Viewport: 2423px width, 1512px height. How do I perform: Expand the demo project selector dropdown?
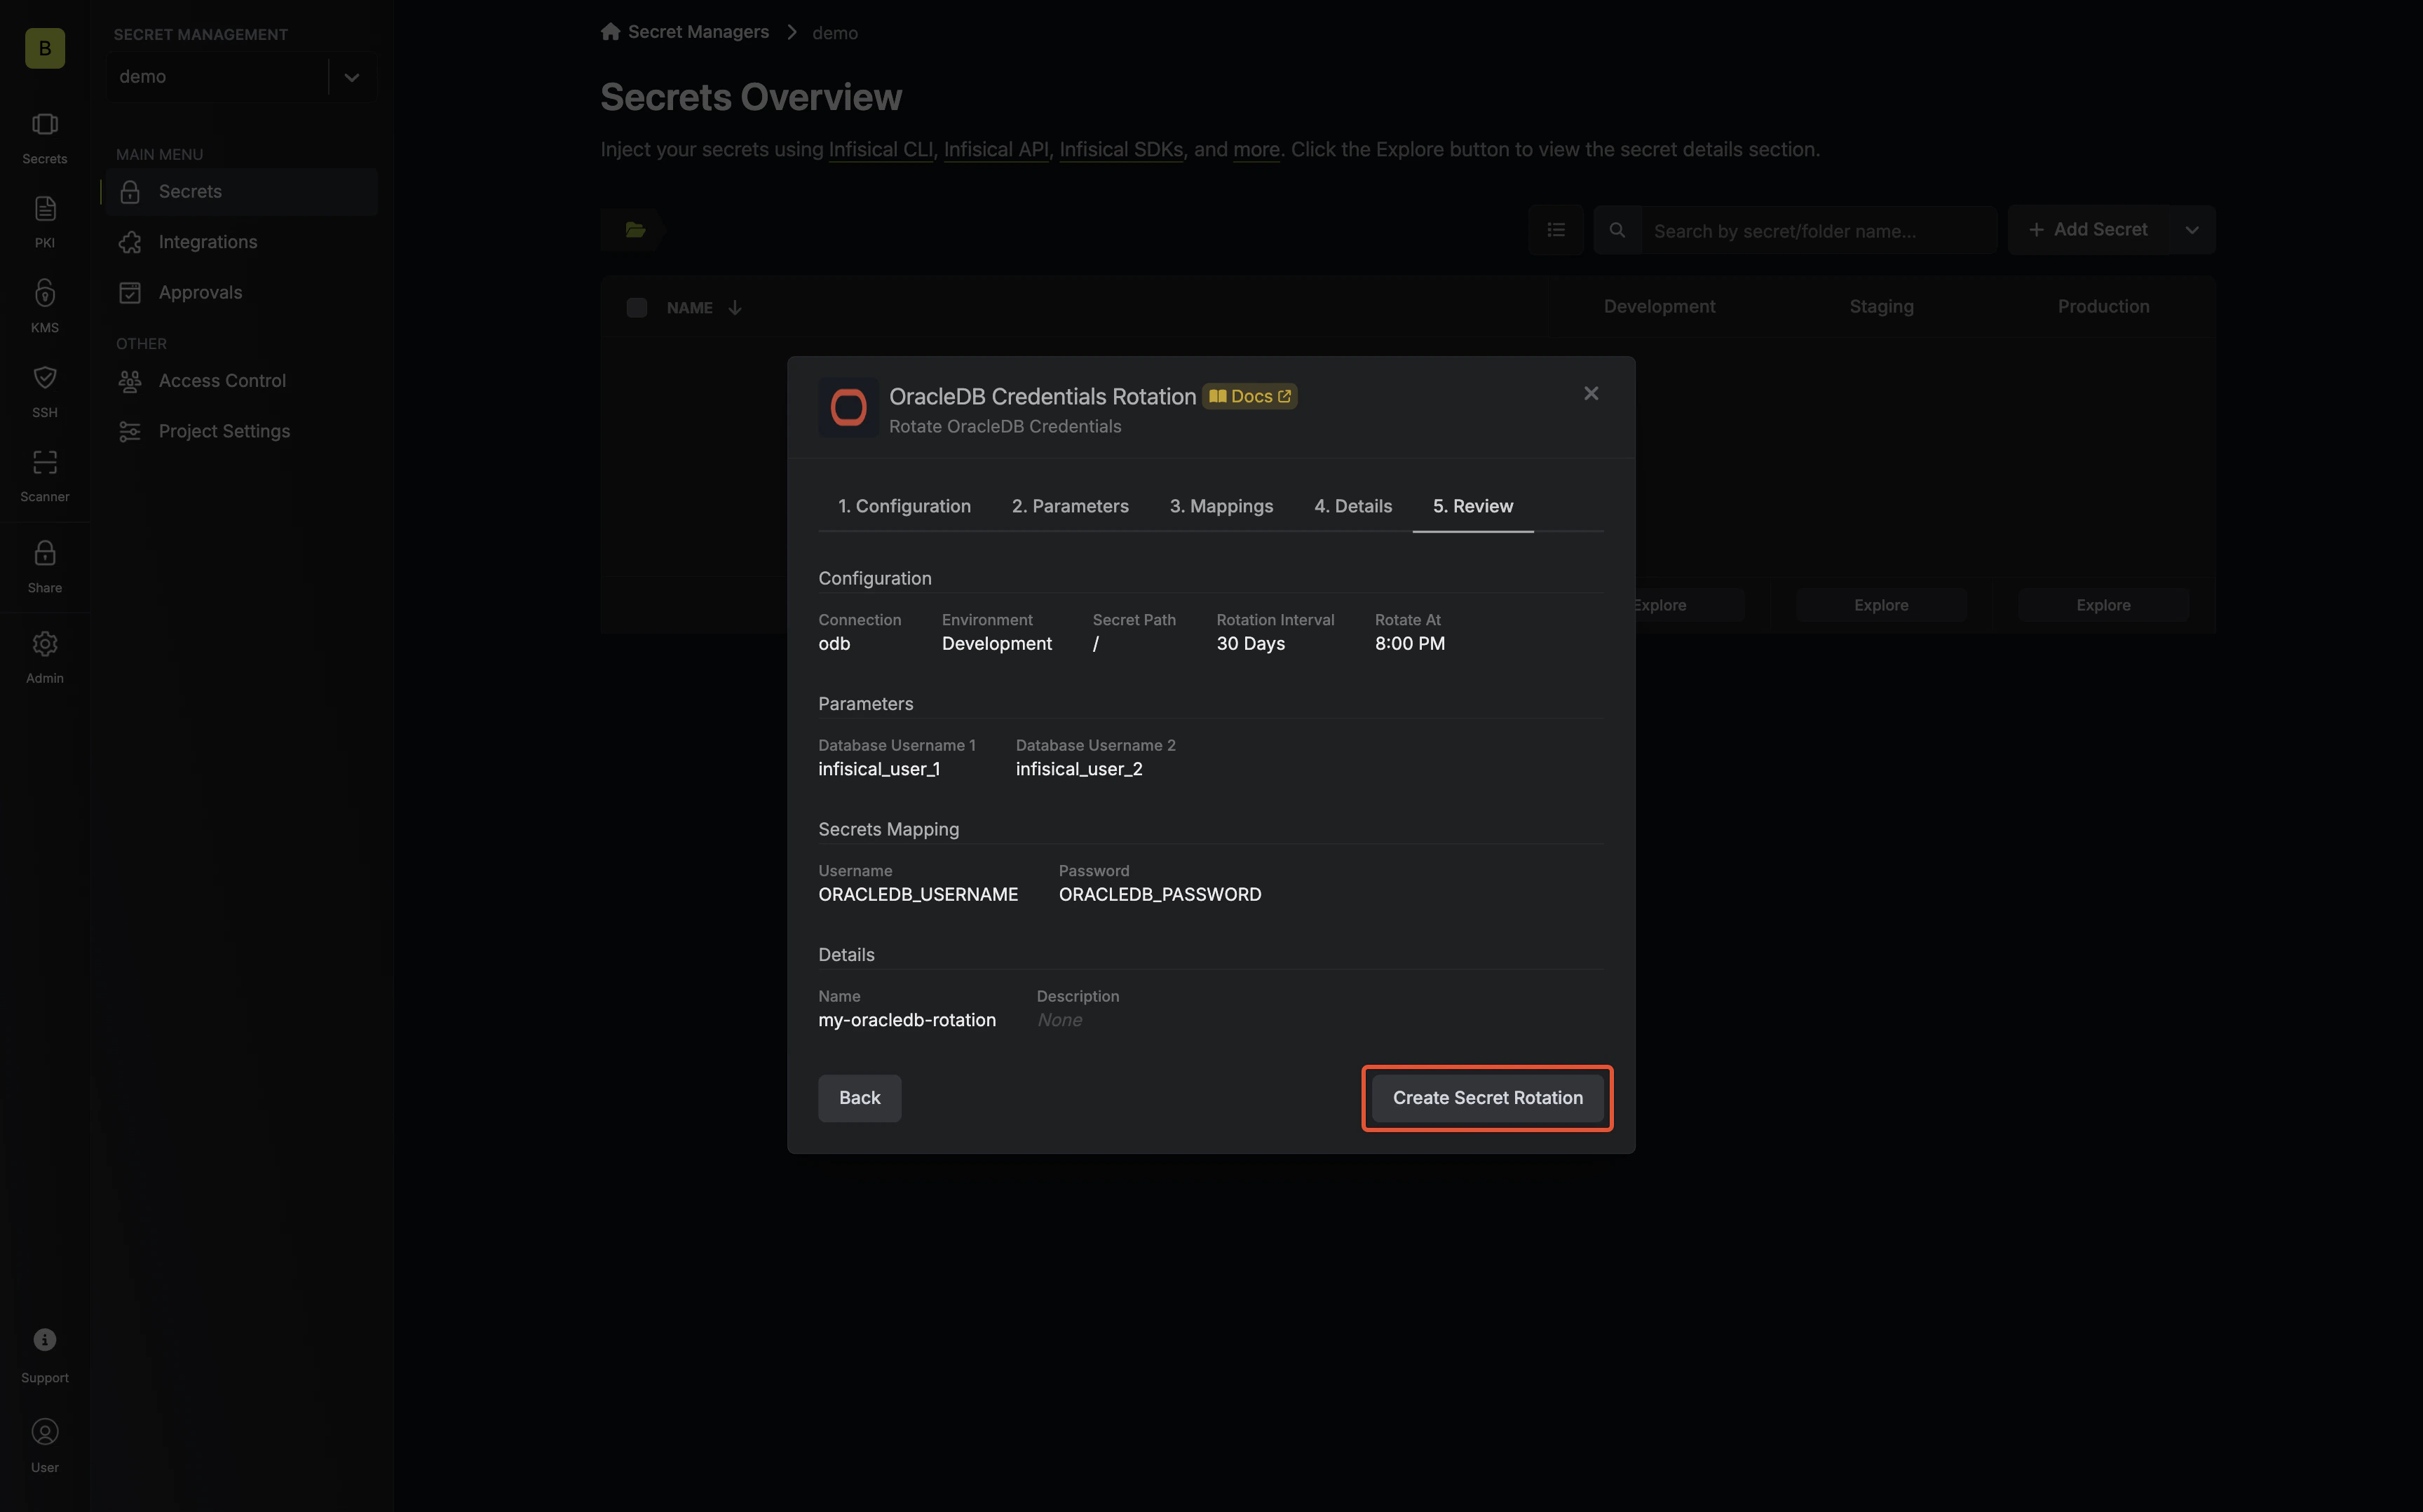point(351,77)
